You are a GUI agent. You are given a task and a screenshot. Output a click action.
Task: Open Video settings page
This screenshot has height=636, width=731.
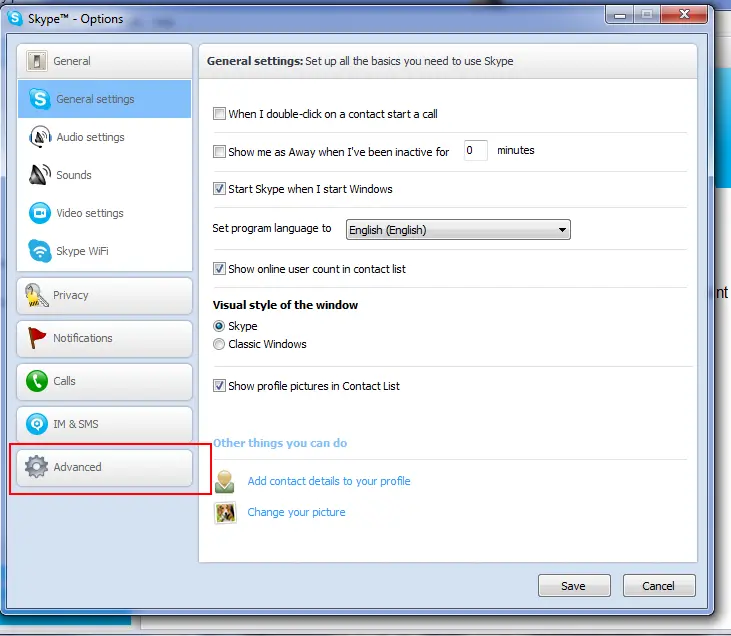click(x=104, y=213)
